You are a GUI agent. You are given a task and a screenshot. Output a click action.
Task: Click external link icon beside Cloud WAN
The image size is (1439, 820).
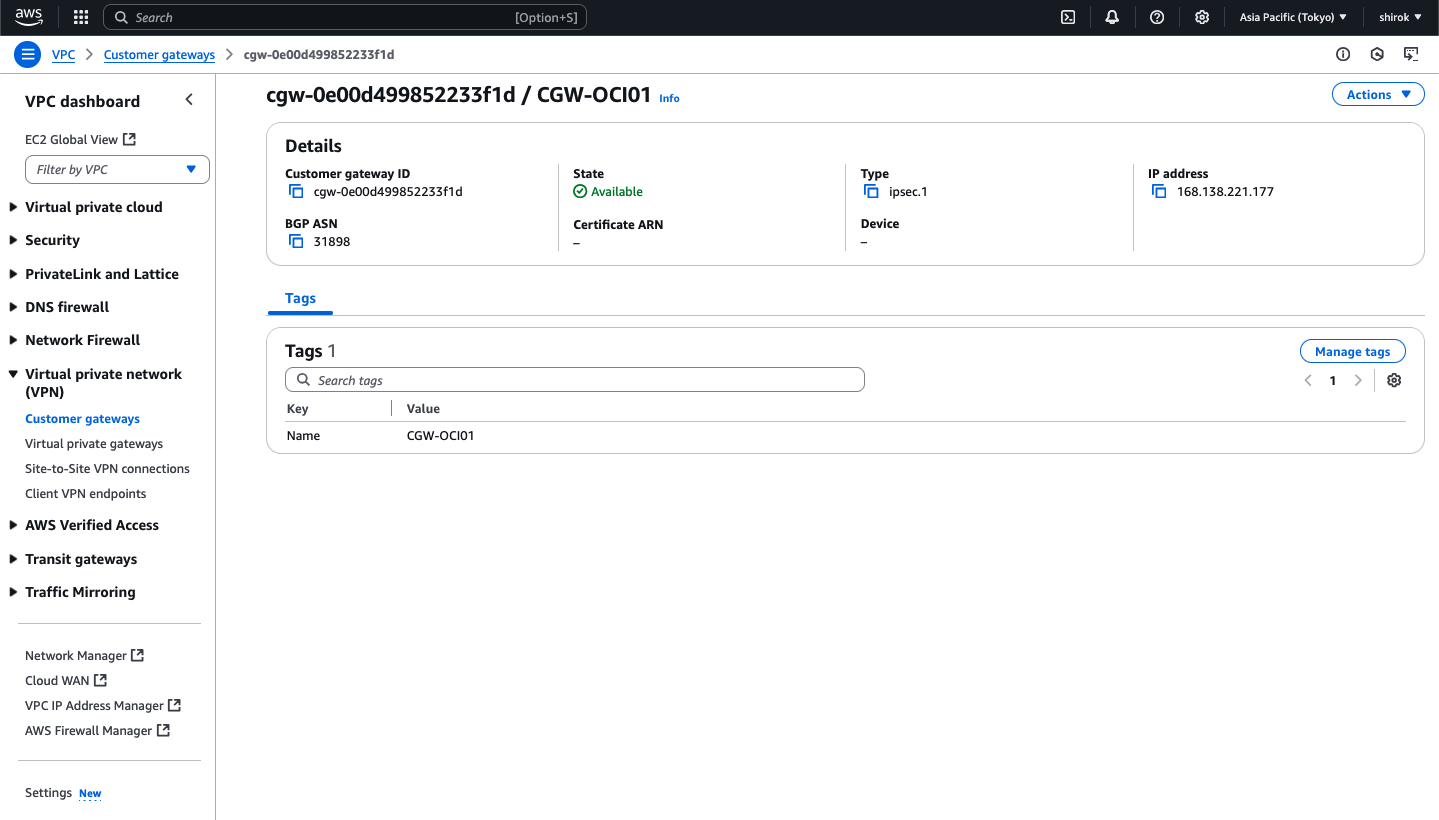100,680
